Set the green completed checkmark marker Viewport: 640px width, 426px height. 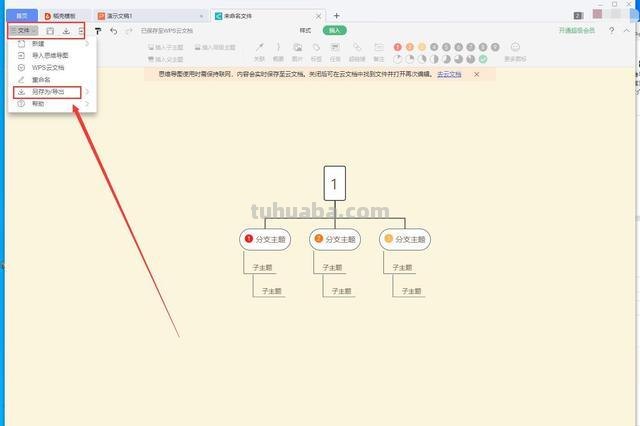(483, 59)
